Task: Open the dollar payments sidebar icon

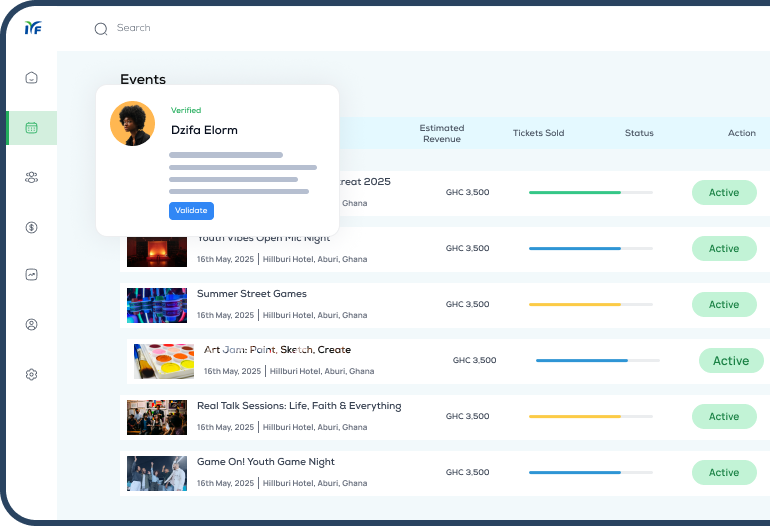Action: (x=31, y=227)
